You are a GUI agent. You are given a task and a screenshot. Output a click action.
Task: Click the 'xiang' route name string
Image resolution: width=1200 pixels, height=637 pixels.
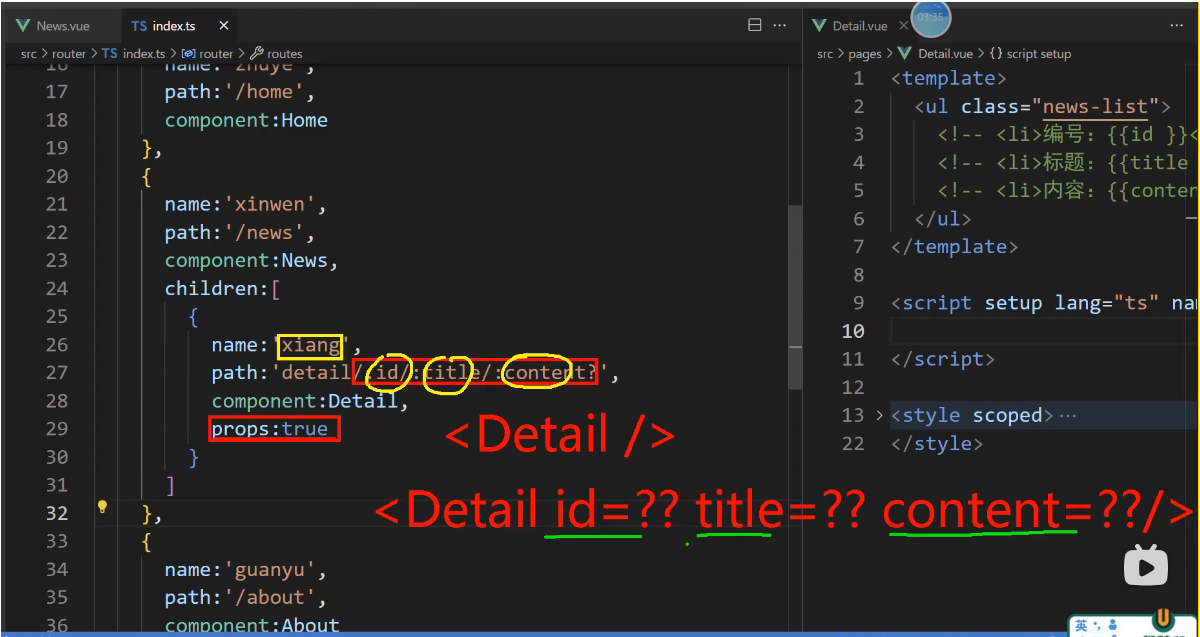tap(310, 346)
